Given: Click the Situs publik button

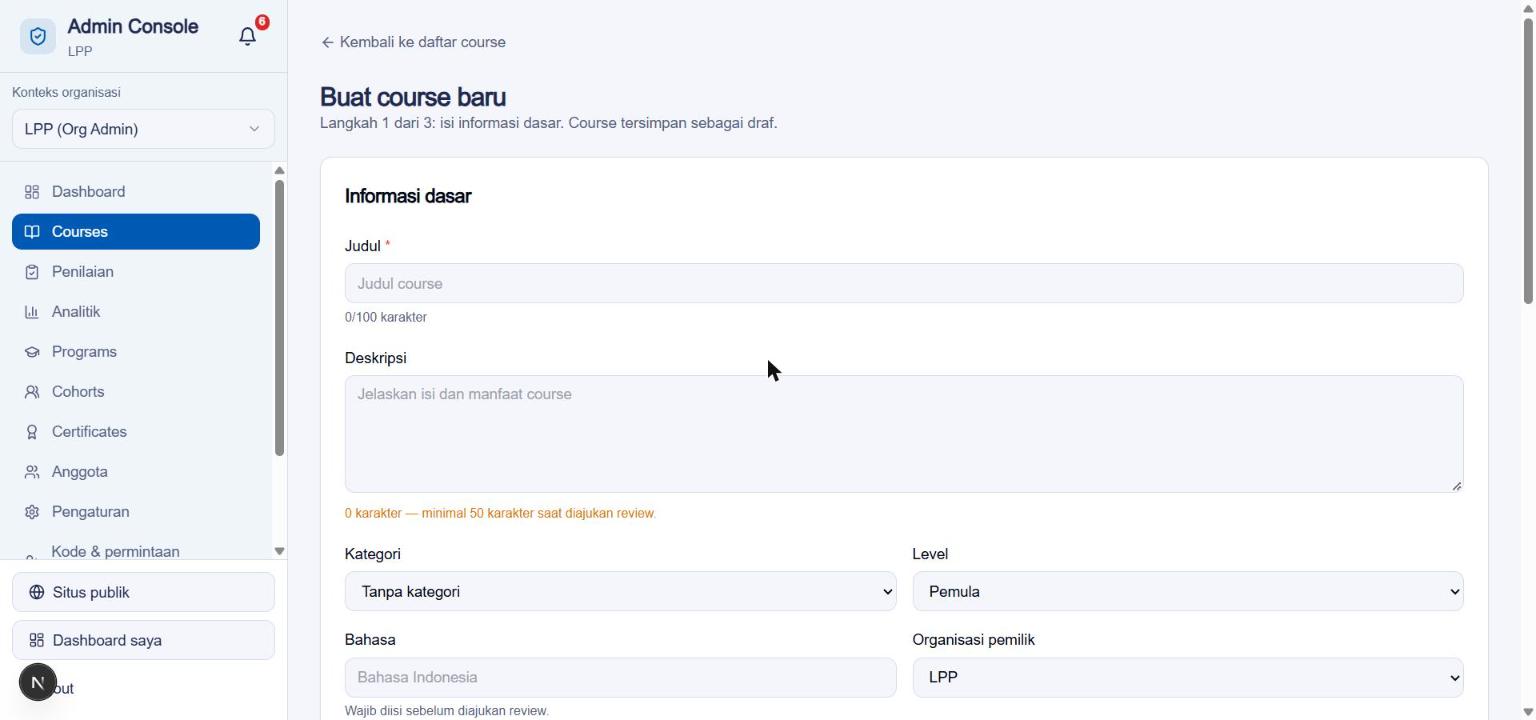Looking at the screenshot, I should pos(143,592).
